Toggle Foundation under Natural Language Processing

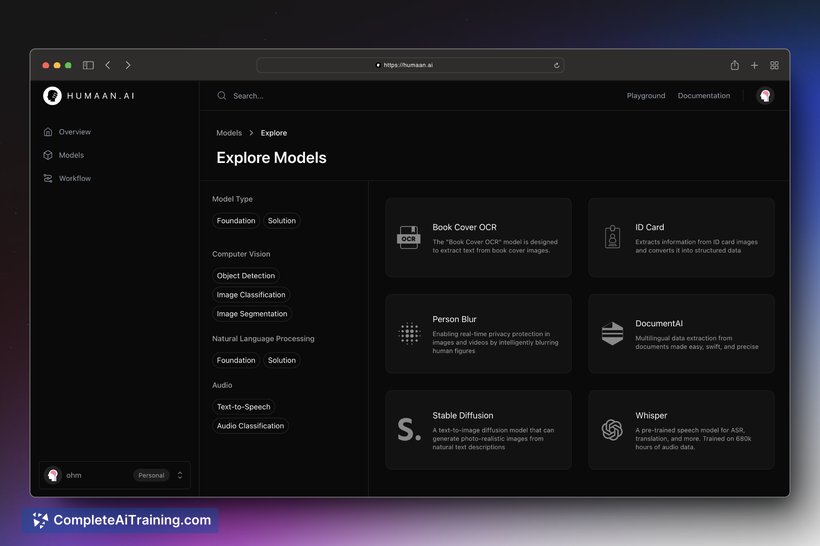[236, 360]
